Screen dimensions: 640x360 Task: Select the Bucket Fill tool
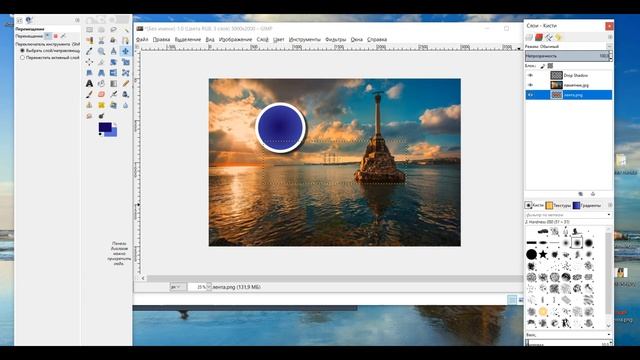[x=101, y=84]
